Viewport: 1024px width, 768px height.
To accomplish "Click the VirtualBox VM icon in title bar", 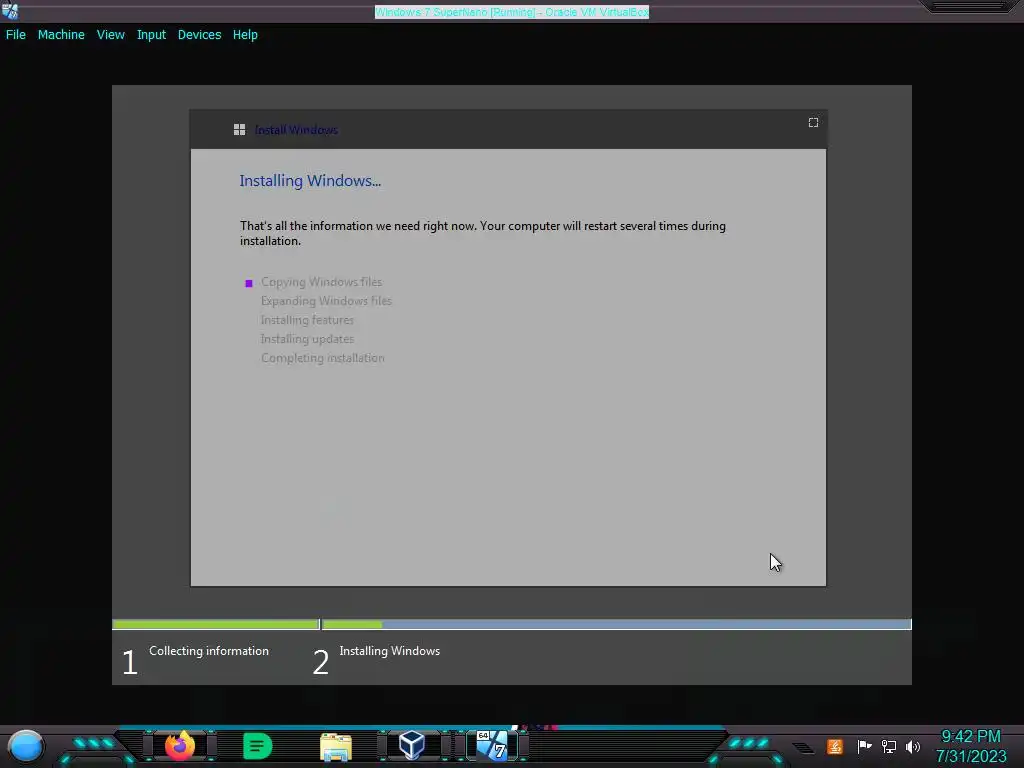I will point(10,10).
